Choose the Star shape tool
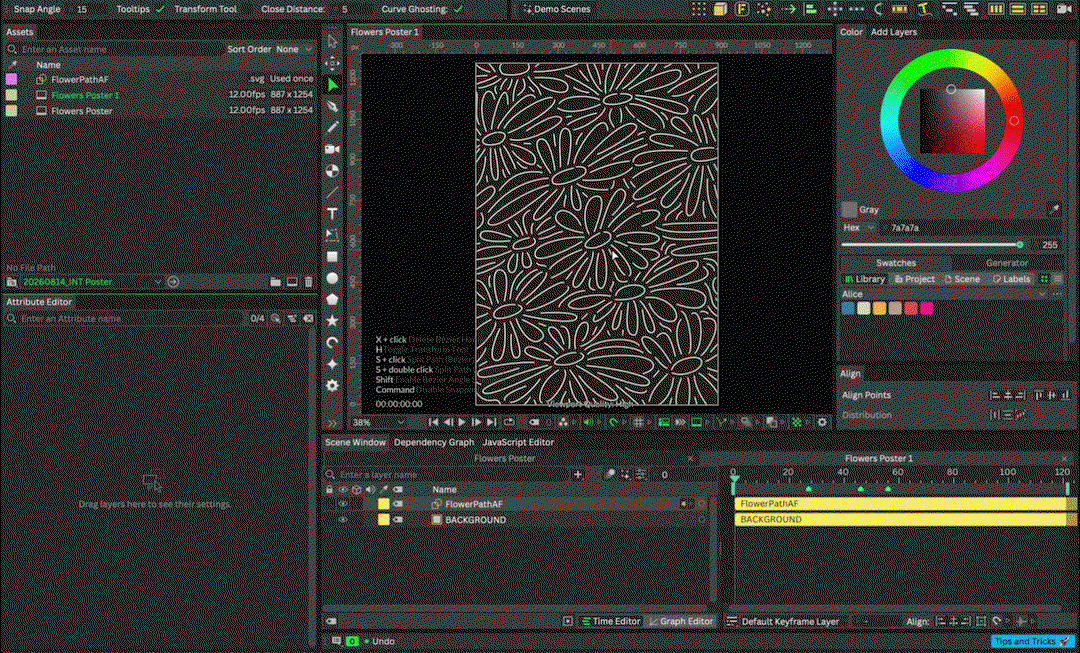Screen dimensions: 1080x653 (332, 320)
